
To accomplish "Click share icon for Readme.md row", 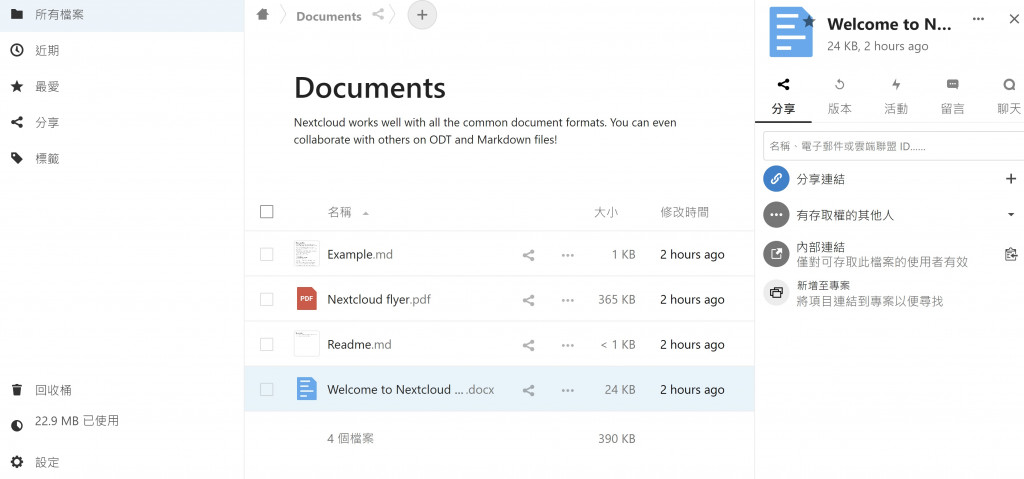I will click(528, 345).
